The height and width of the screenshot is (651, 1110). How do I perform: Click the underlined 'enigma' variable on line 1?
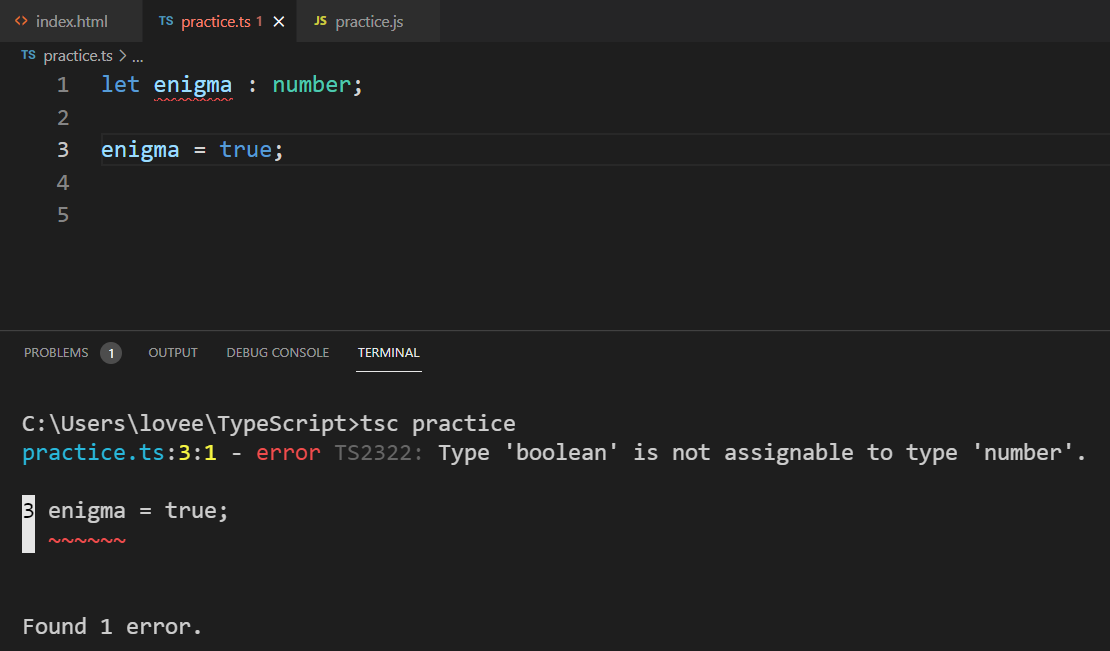(193, 86)
